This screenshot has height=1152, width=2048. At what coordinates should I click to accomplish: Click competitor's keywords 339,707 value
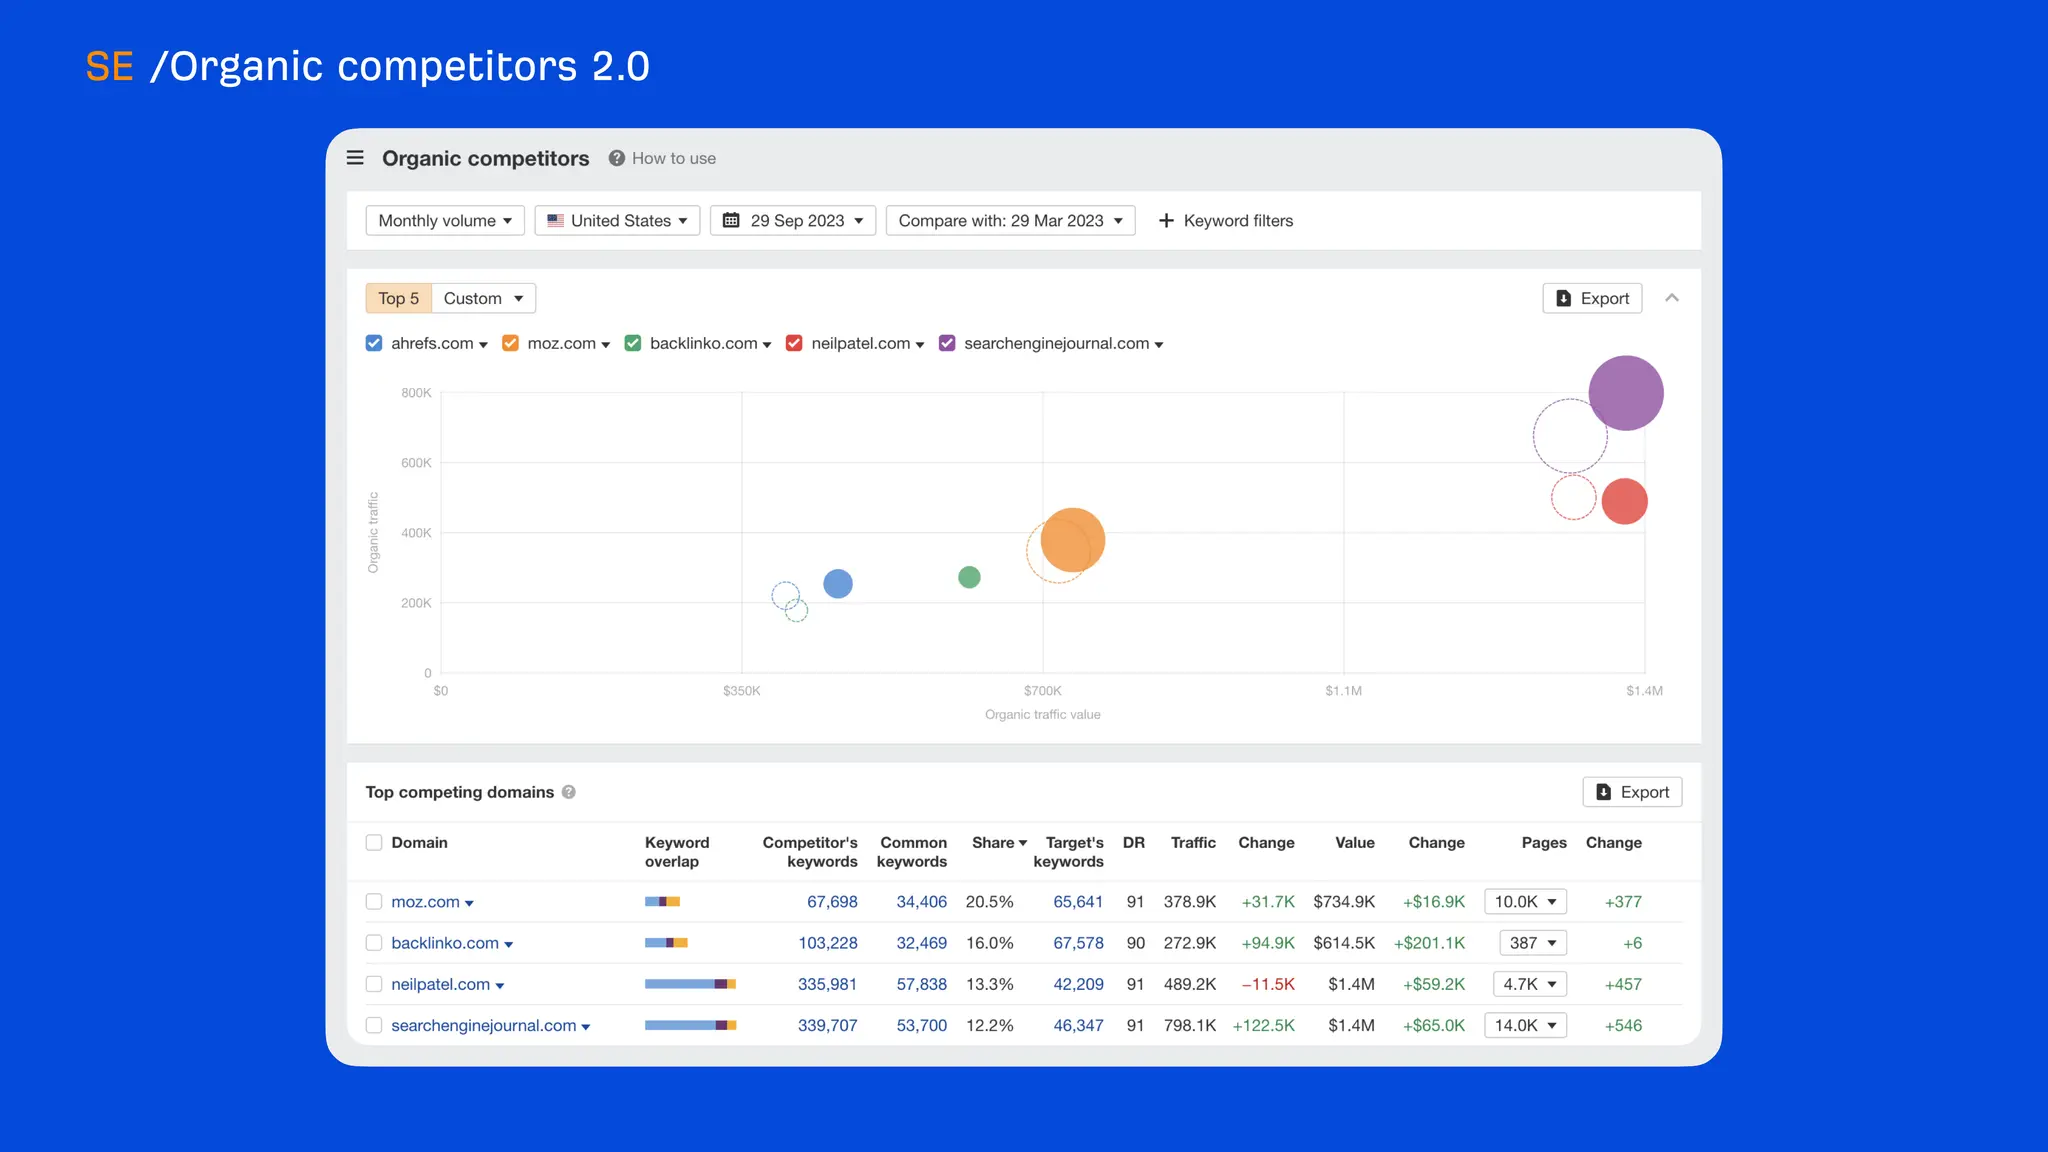click(x=827, y=1025)
